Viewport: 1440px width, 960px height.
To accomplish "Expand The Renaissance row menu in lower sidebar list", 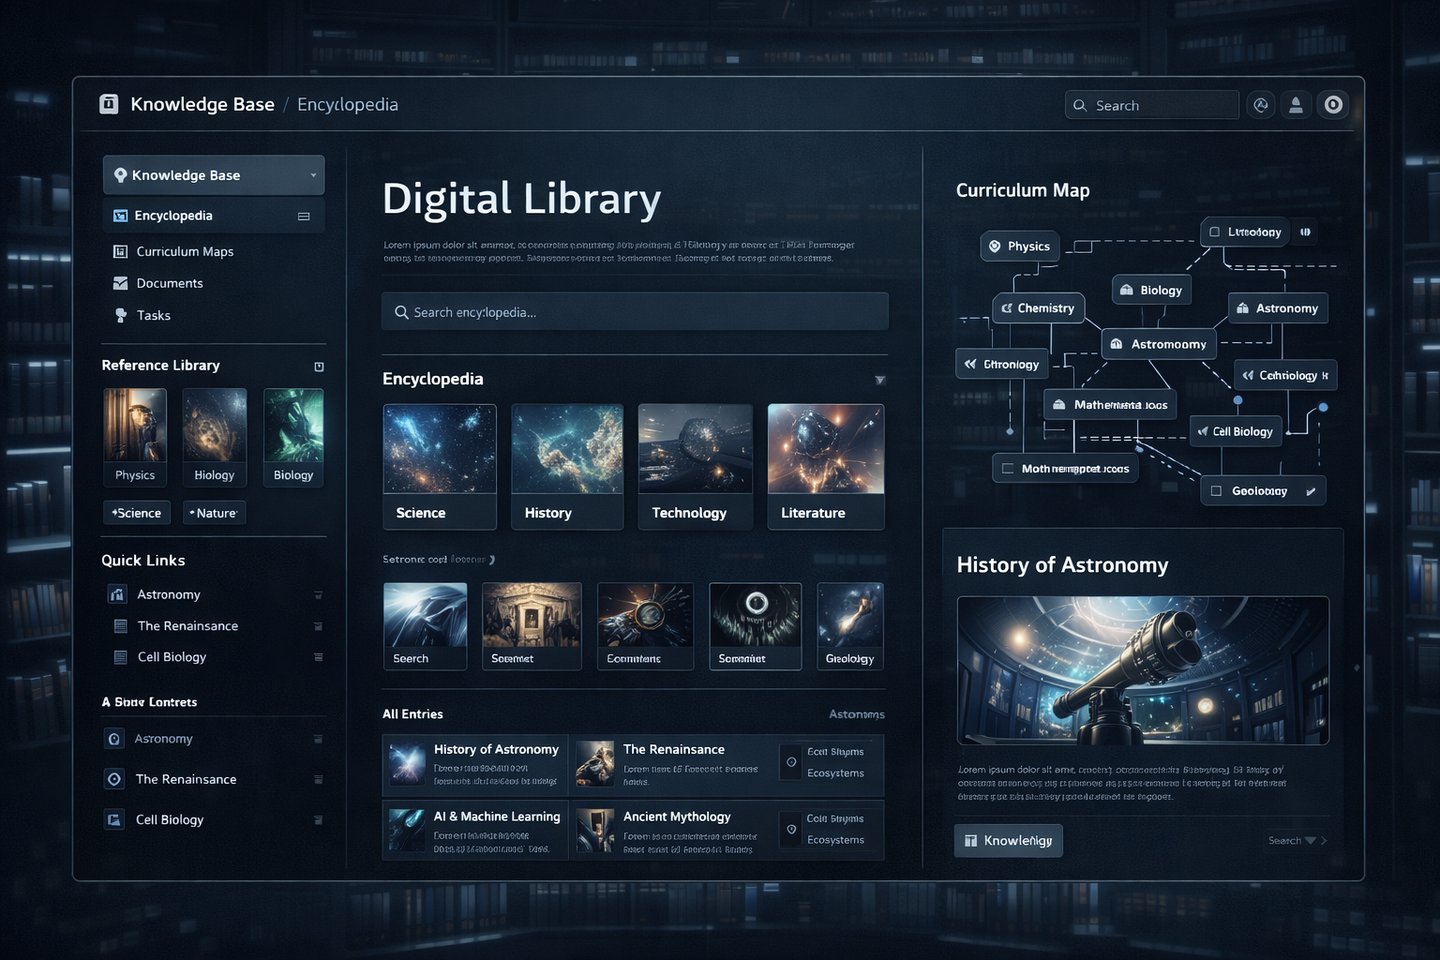I will pyautogui.click(x=318, y=780).
